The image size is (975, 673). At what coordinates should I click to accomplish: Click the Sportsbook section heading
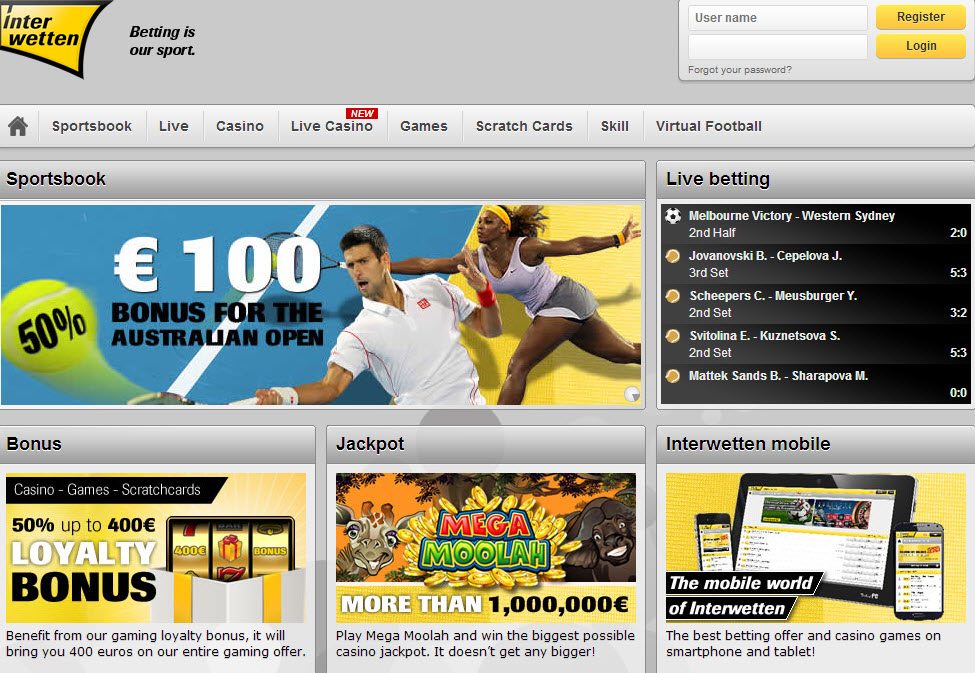click(56, 179)
